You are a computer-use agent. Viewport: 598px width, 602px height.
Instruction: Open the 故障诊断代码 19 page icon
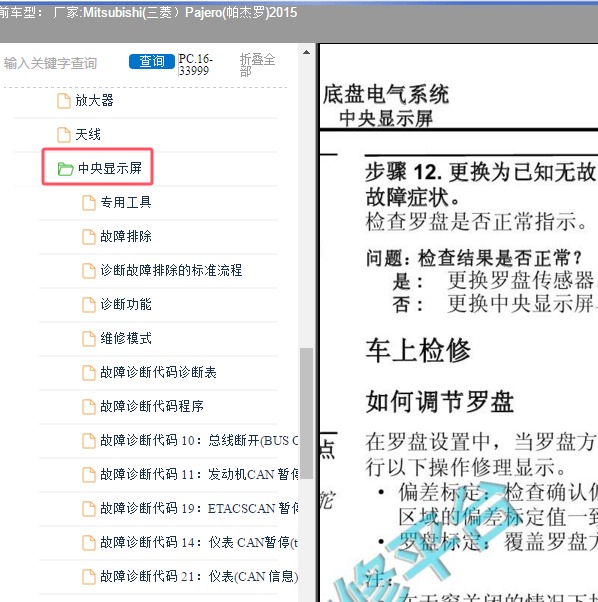pos(89,508)
